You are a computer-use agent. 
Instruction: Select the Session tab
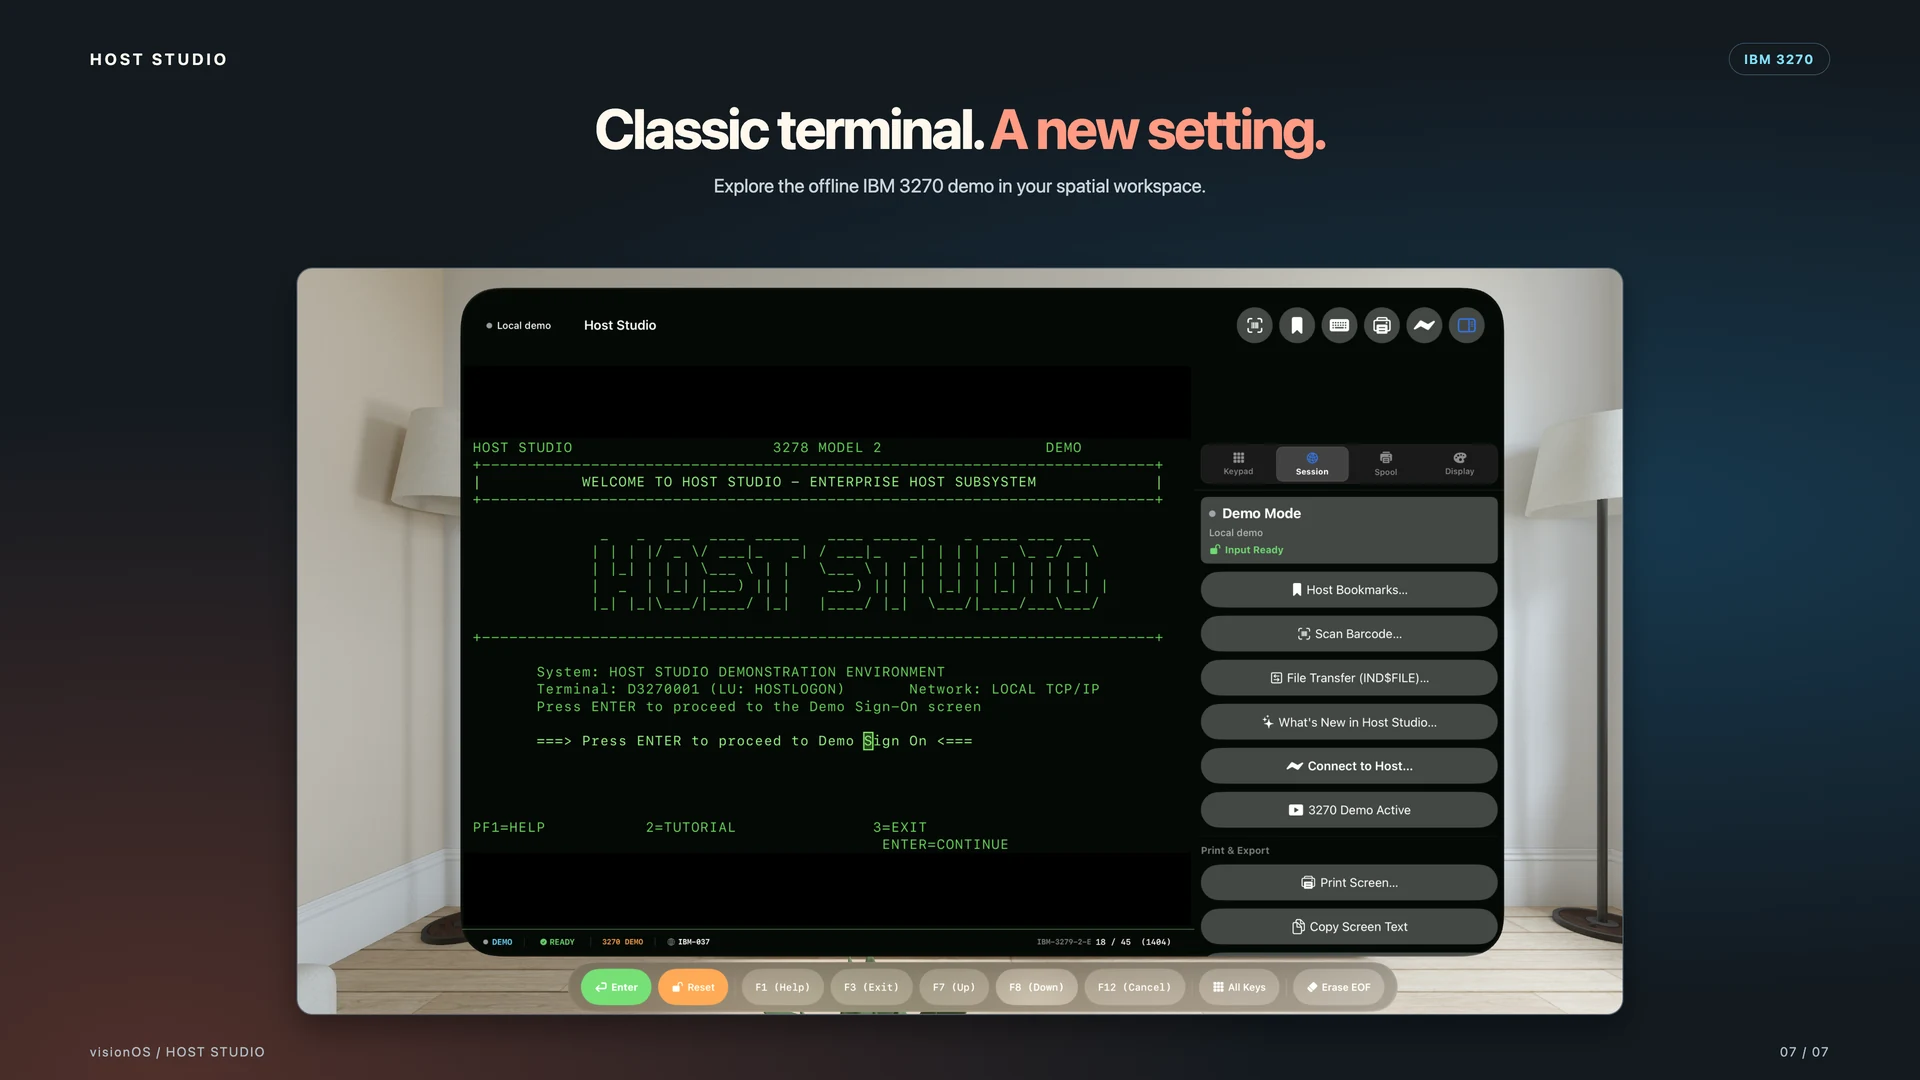pos(1312,464)
